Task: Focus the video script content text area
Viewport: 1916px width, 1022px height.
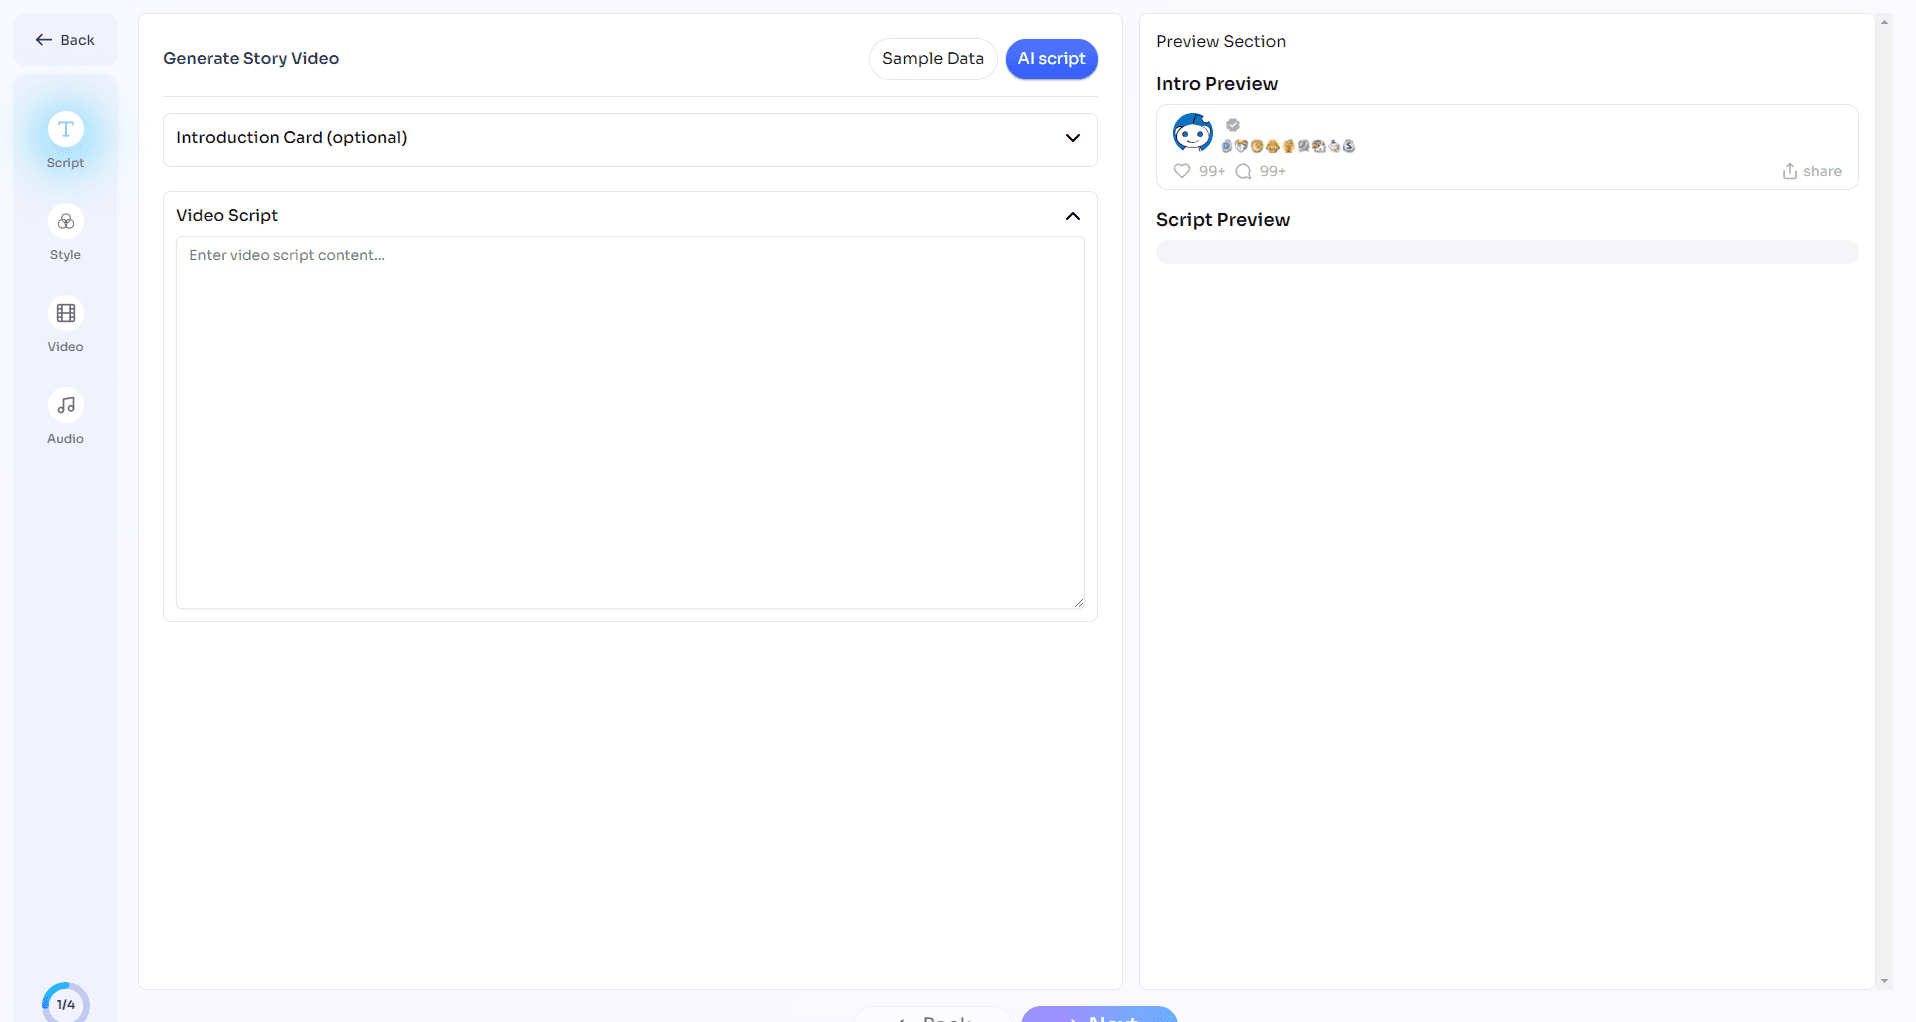Action: click(x=630, y=422)
